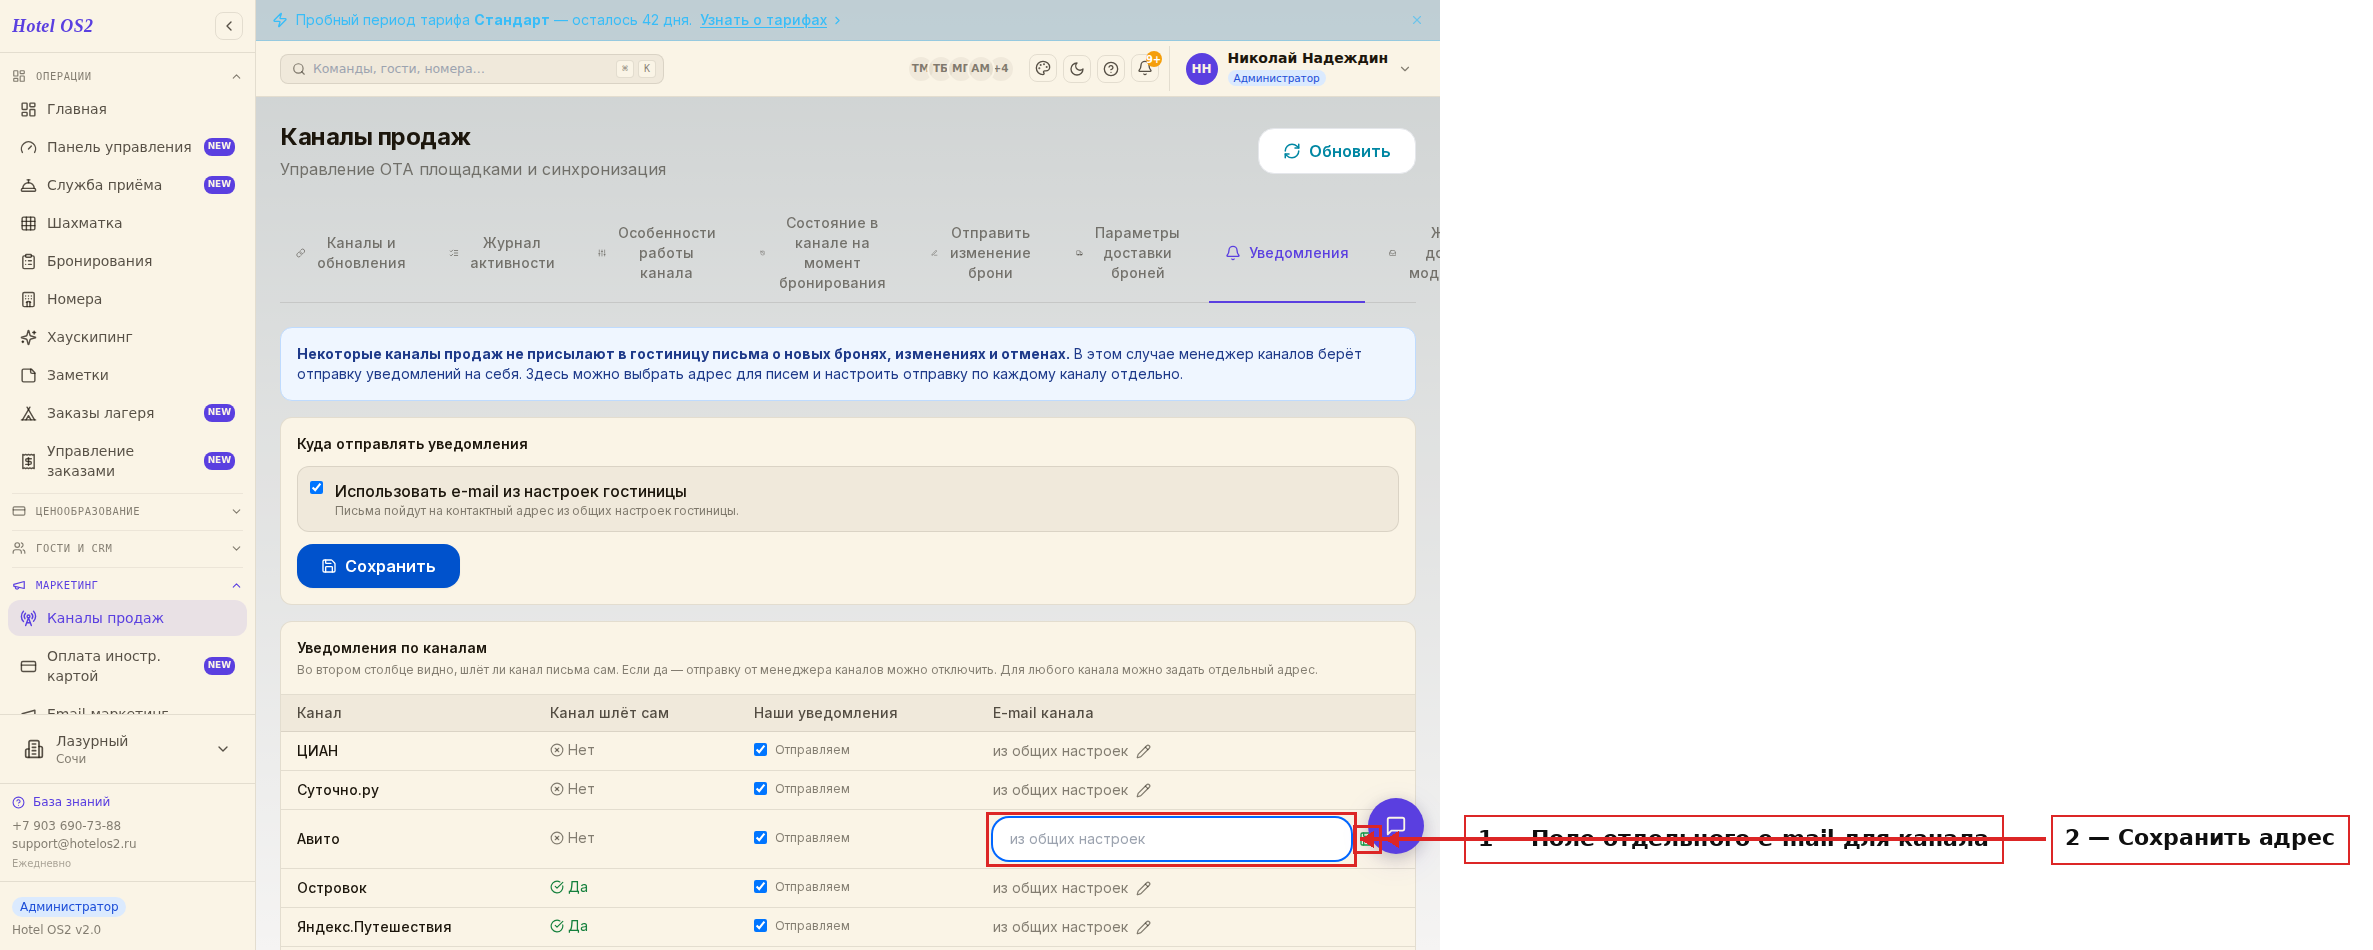The height and width of the screenshot is (950, 2373).
Task: Close the trial period banner
Action: 1417,20
